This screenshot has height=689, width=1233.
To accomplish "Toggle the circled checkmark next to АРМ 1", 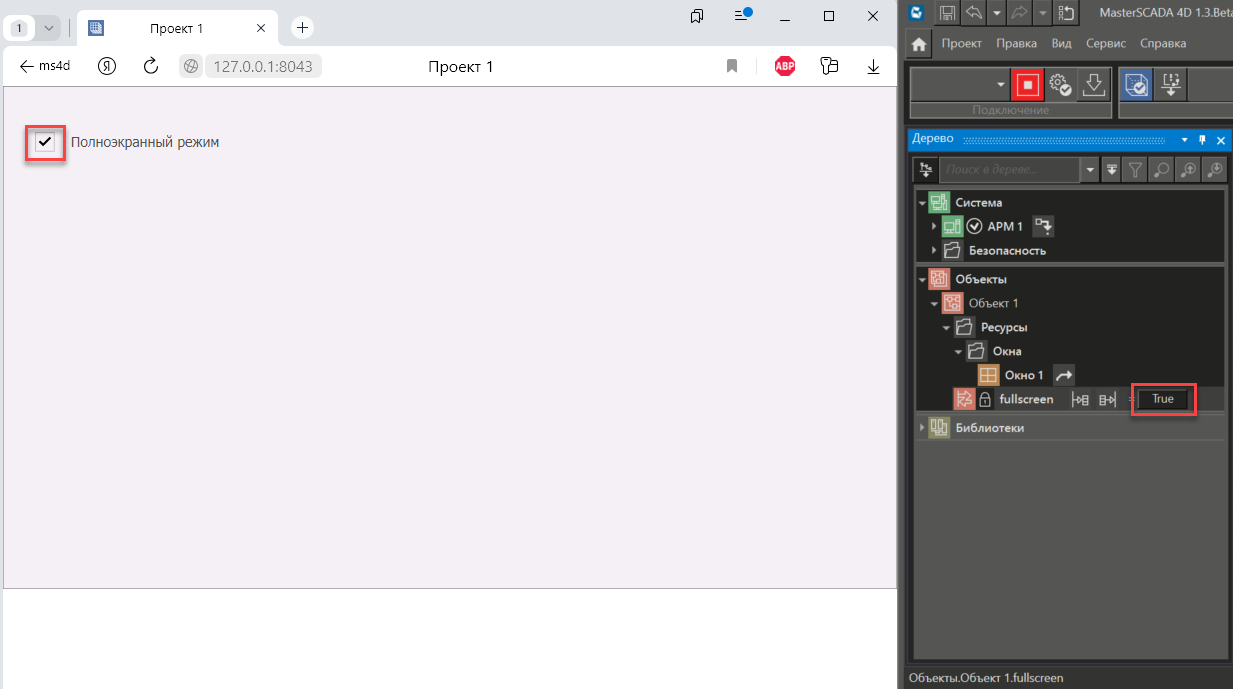I will [x=975, y=227].
